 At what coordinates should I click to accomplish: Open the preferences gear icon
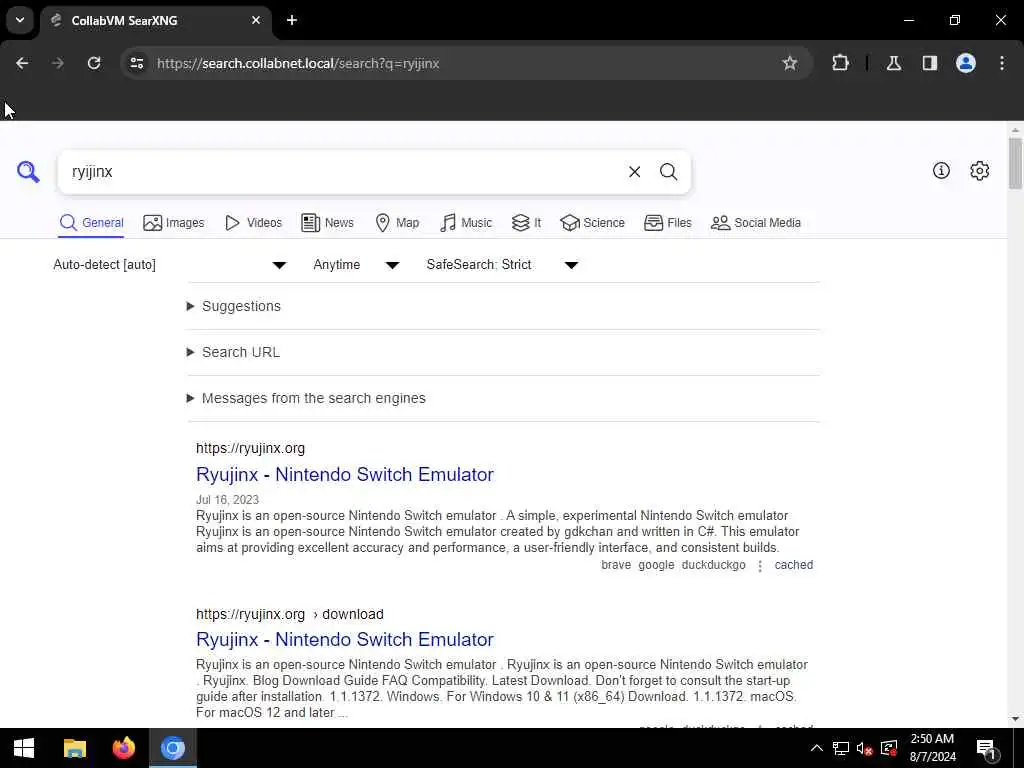click(x=980, y=170)
